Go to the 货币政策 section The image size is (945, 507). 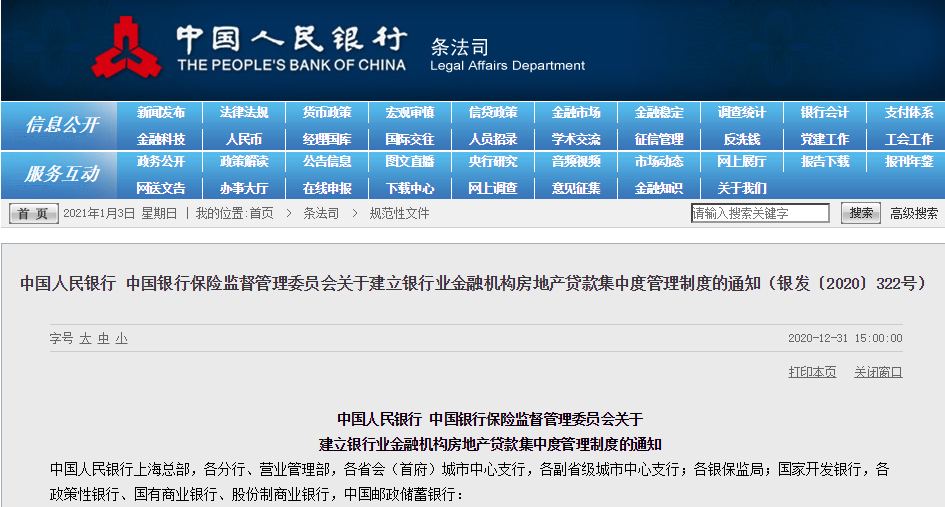click(x=327, y=113)
